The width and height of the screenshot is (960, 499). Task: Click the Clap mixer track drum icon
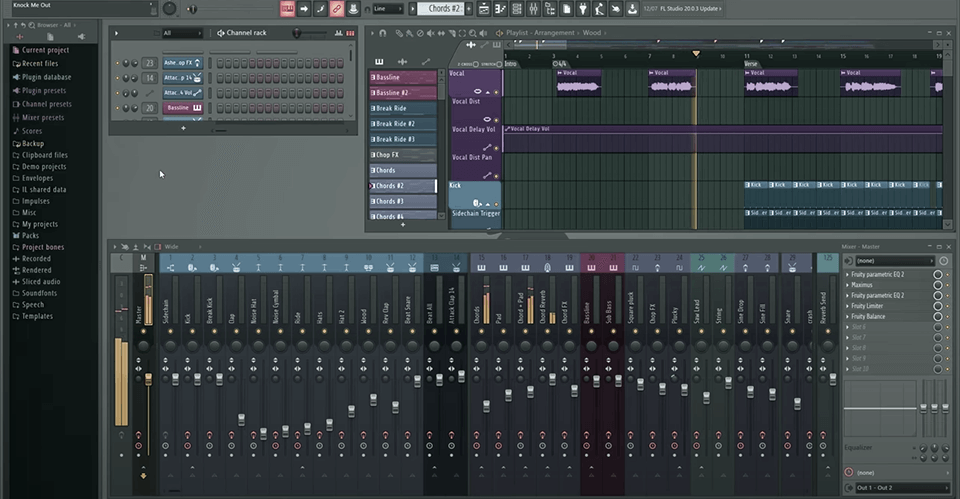point(236,268)
